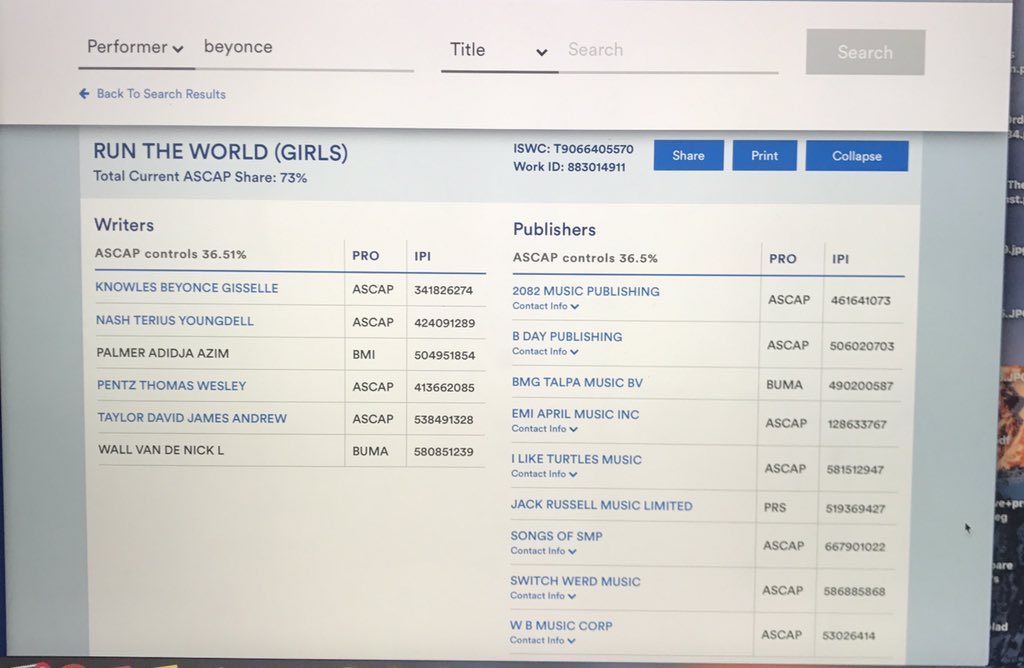
Task: Click IPI 53026414 for W B Music Corp
Action: click(848, 635)
